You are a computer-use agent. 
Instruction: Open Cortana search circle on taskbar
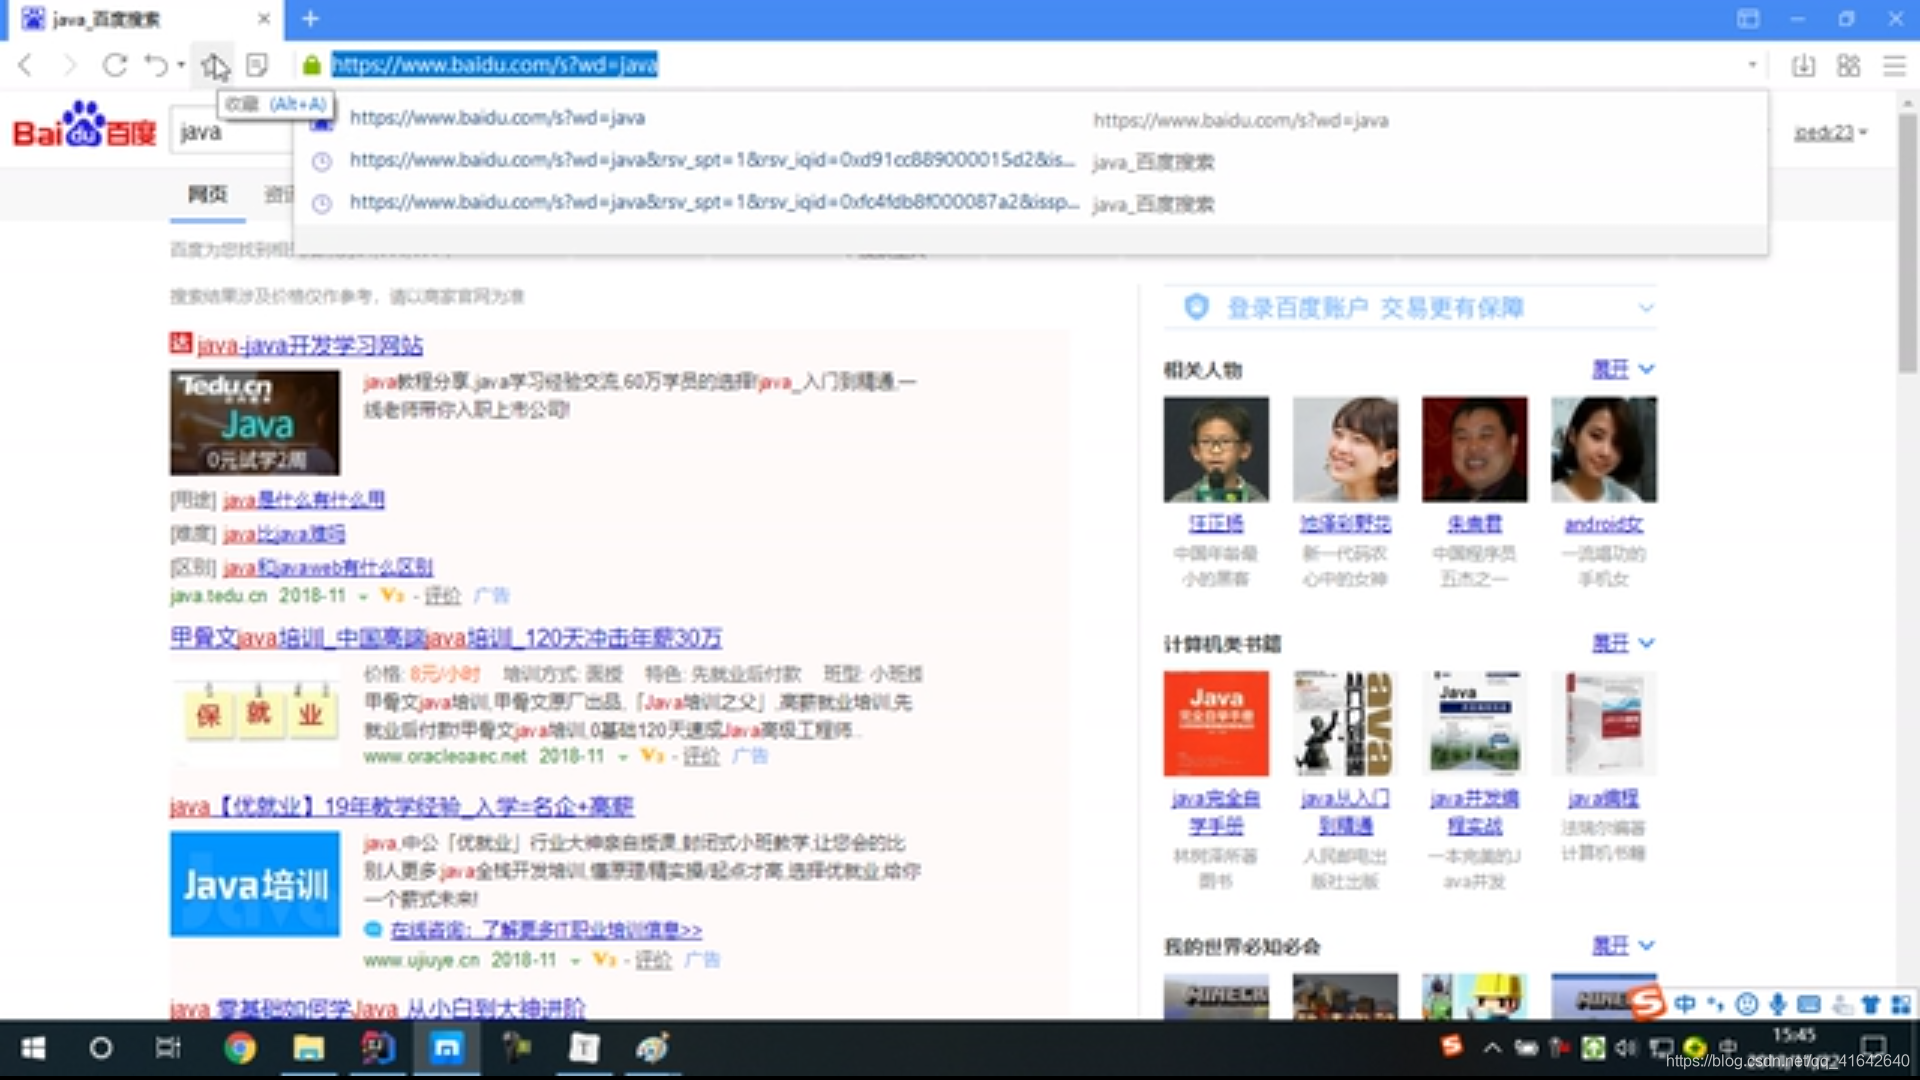pos(100,1048)
